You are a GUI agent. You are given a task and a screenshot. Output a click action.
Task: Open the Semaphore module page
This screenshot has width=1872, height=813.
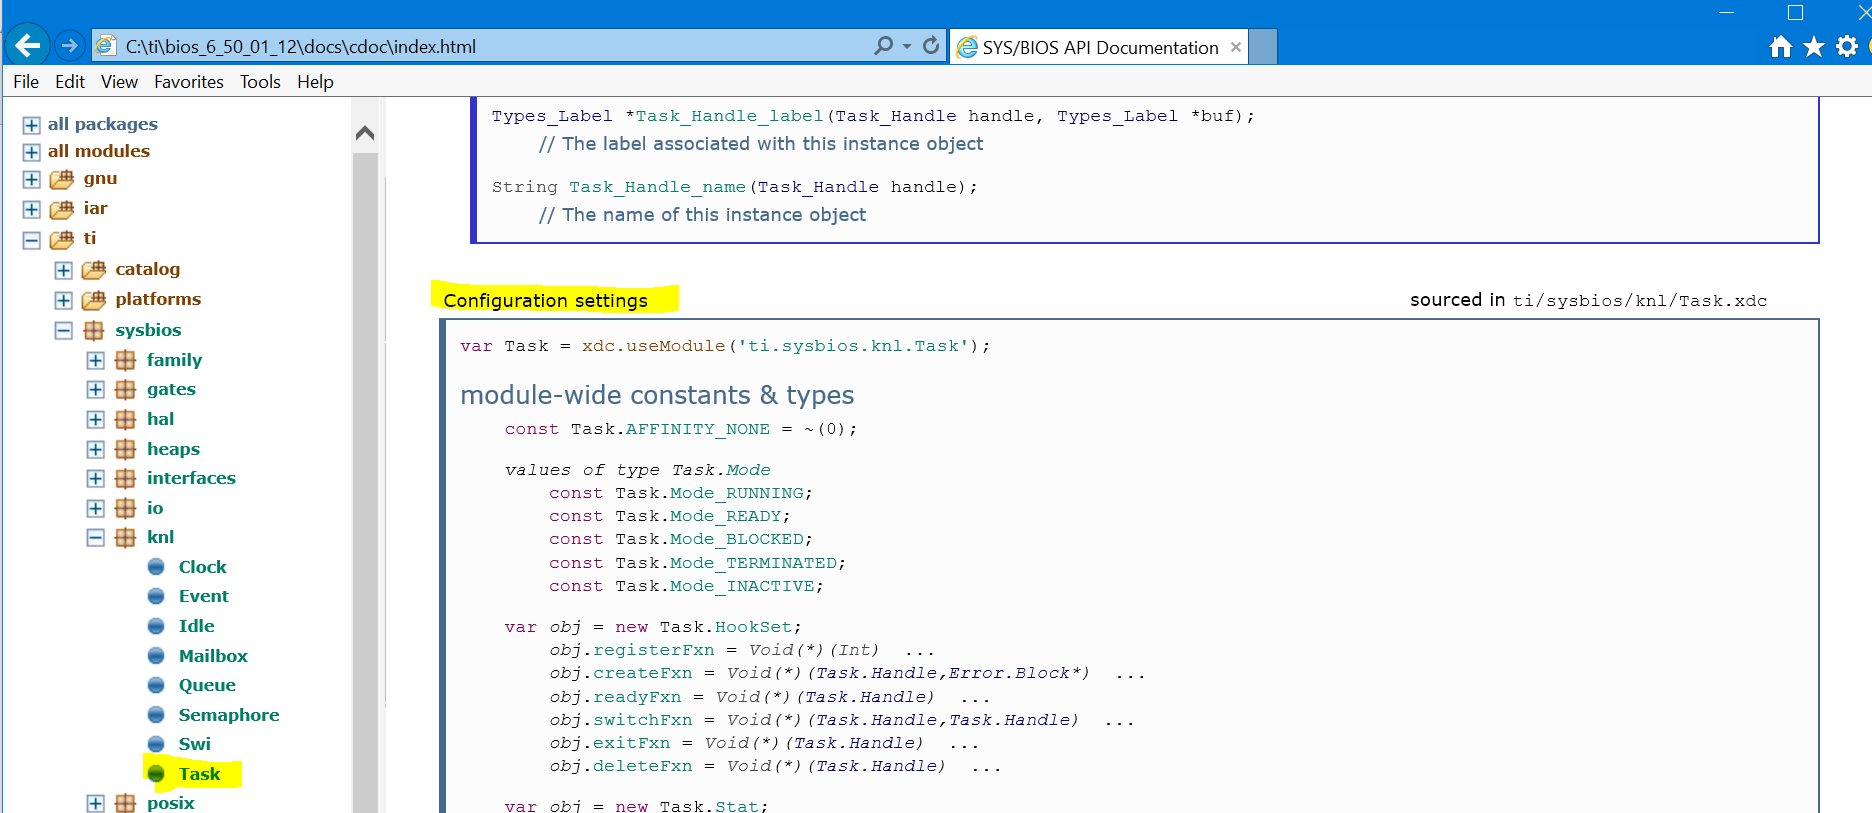coord(228,715)
